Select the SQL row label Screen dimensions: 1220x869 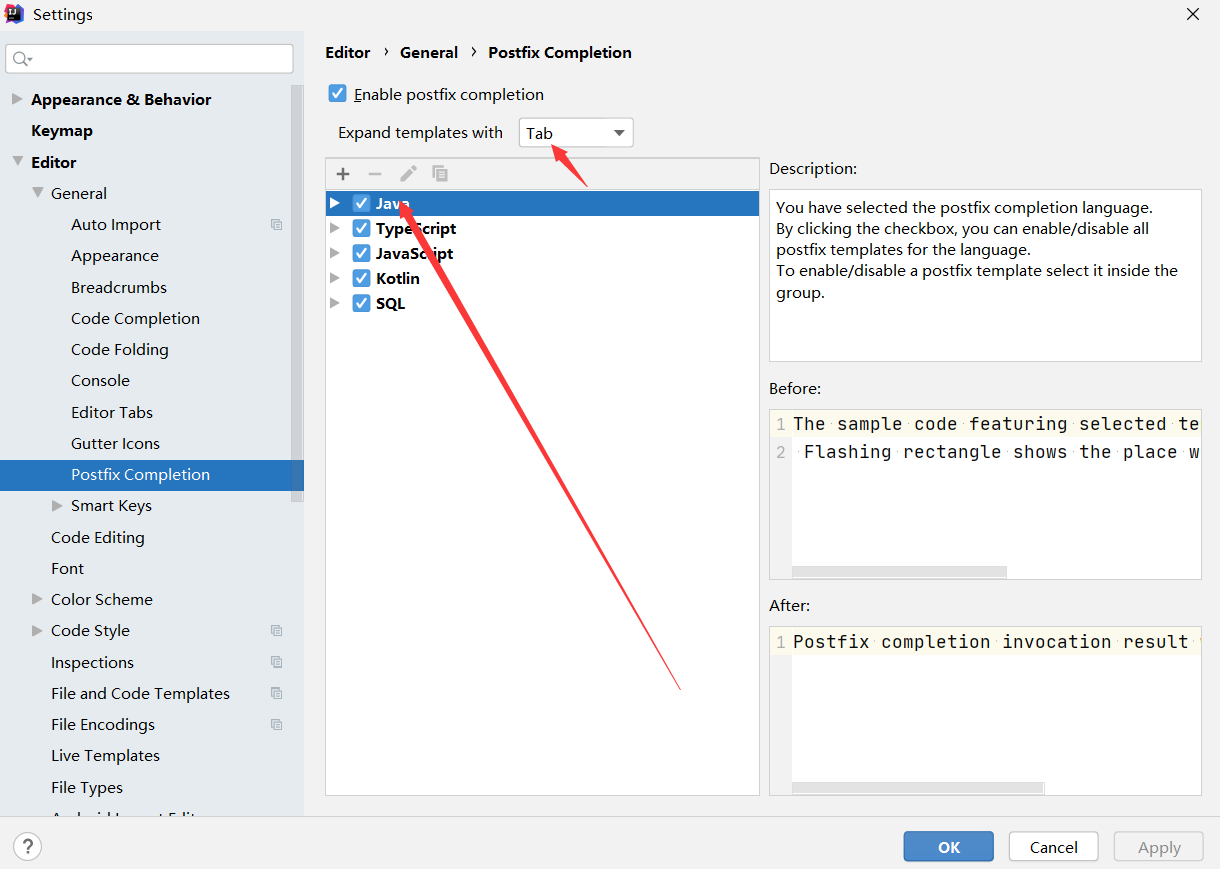(x=390, y=303)
